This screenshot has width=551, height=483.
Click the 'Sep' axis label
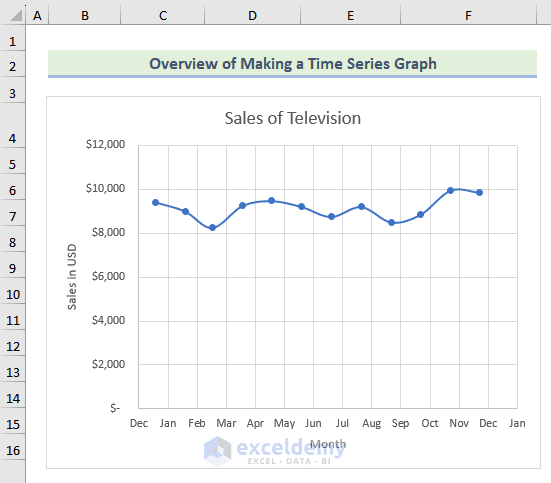(x=400, y=423)
